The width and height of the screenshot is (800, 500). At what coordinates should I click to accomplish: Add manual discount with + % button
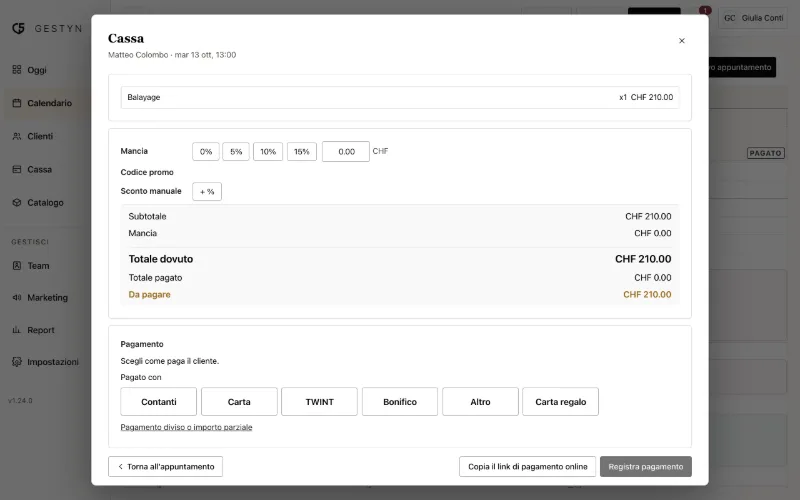[x=207, y=191]
